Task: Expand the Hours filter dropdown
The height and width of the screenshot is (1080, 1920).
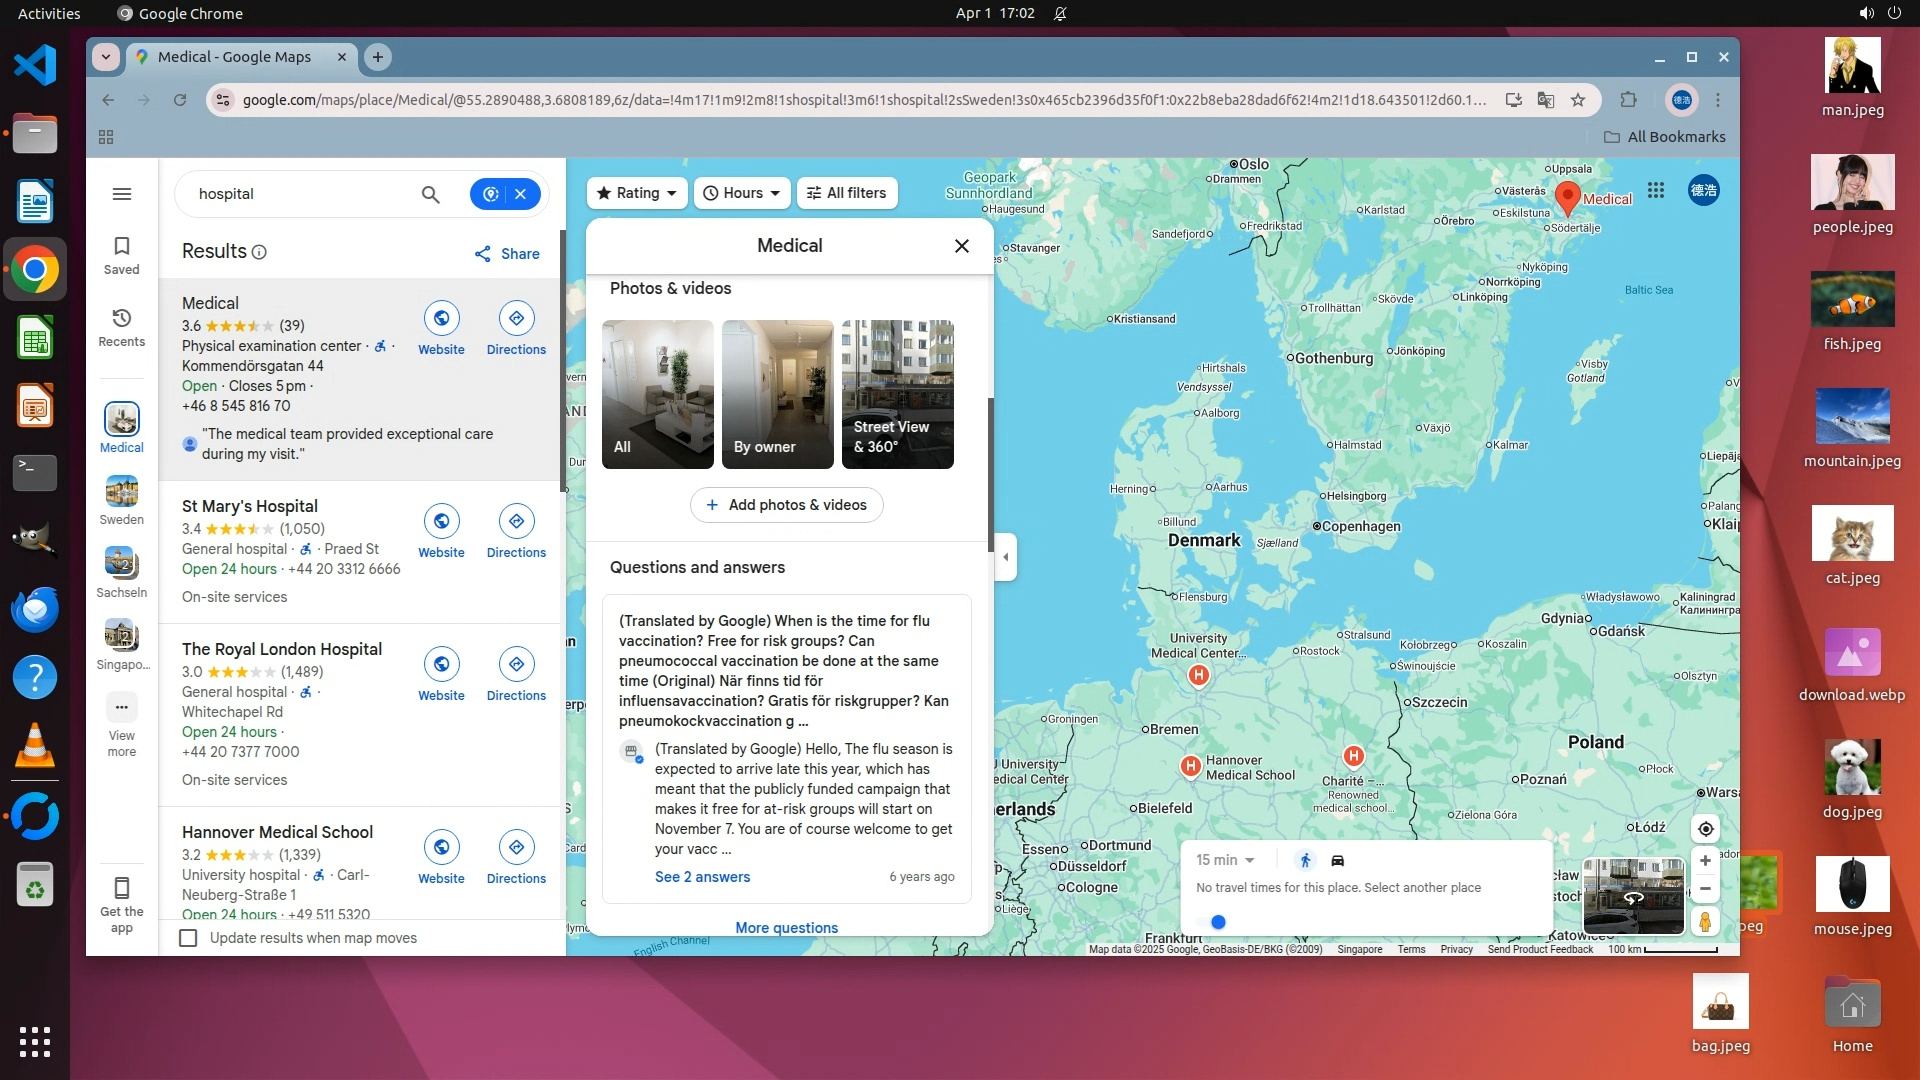Action: [741, 193]
